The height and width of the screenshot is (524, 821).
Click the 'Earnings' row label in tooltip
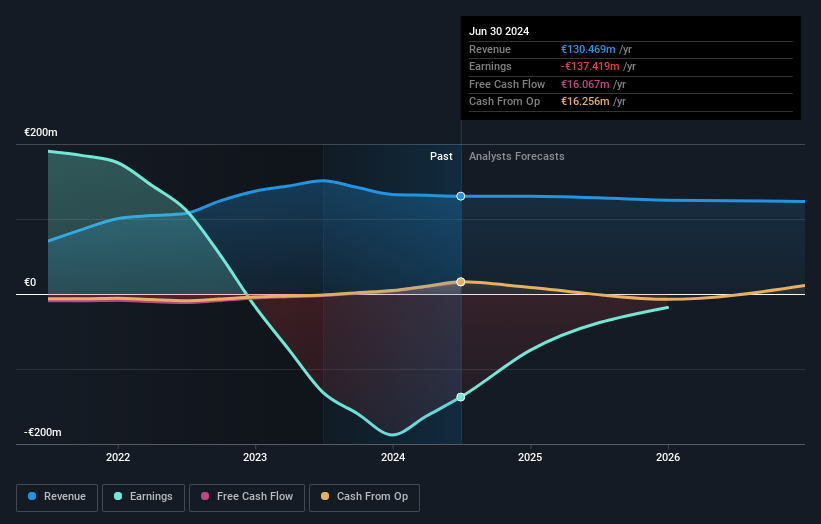[x=490, y=66]
